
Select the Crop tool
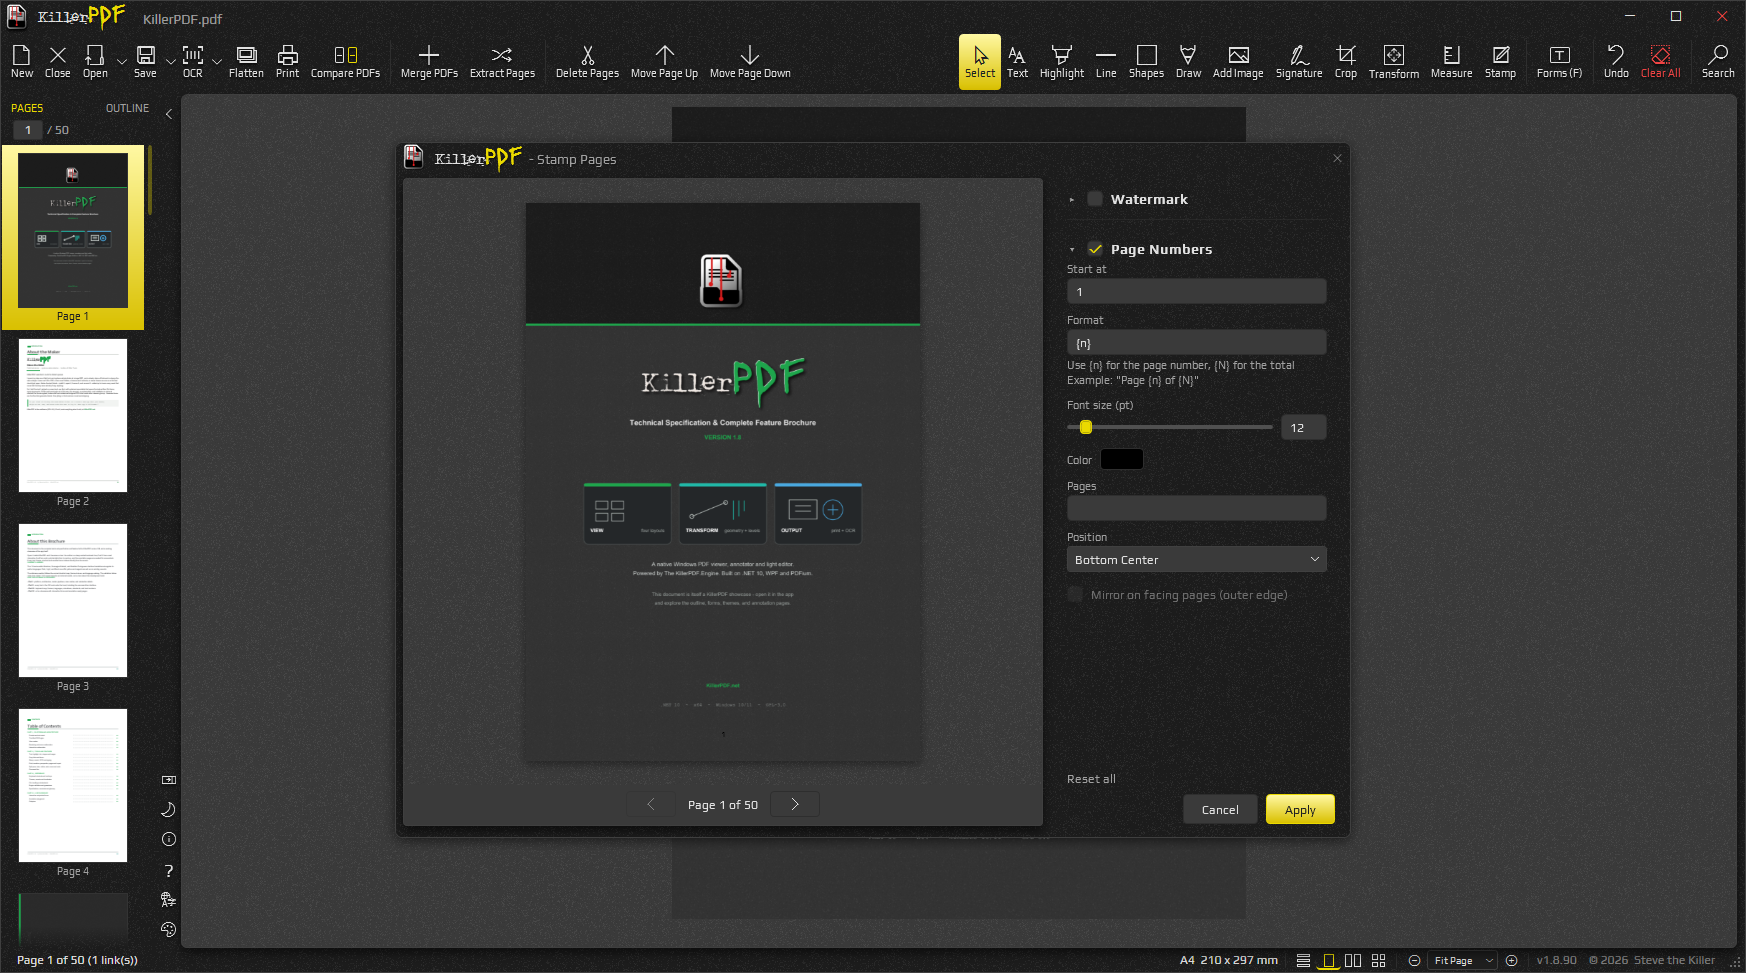pyautogui.click(x=1346, y=61)
